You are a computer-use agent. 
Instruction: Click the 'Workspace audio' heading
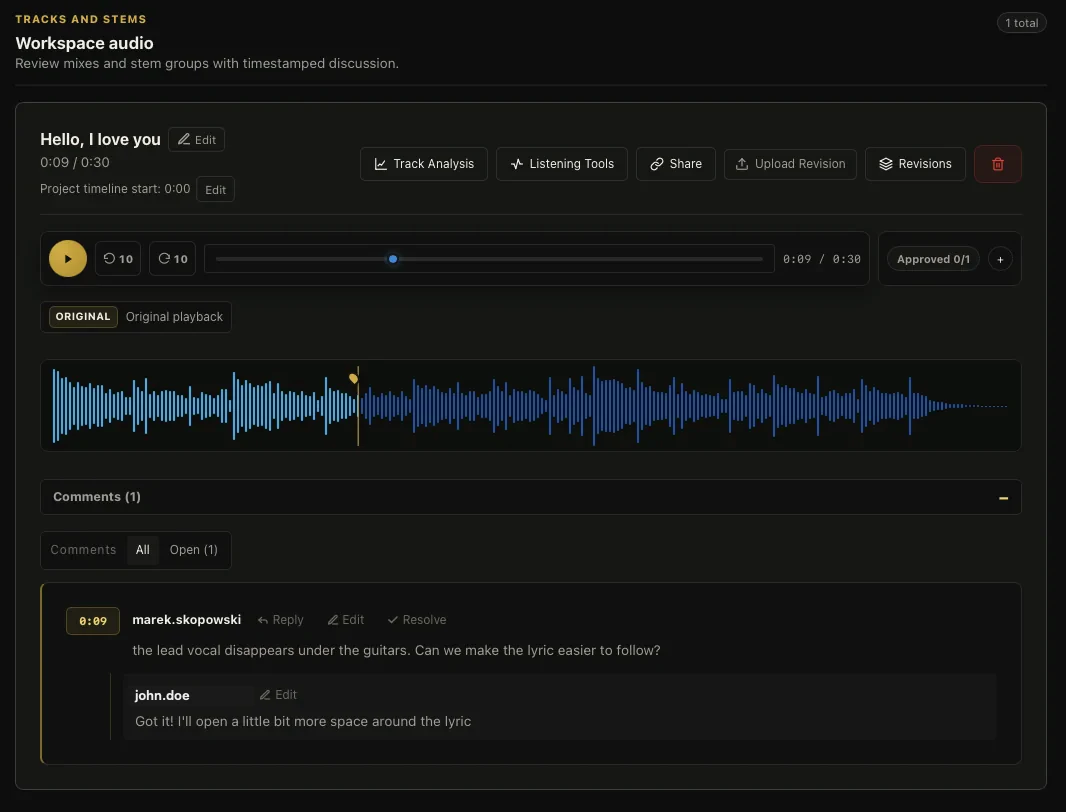pos(84,44)
